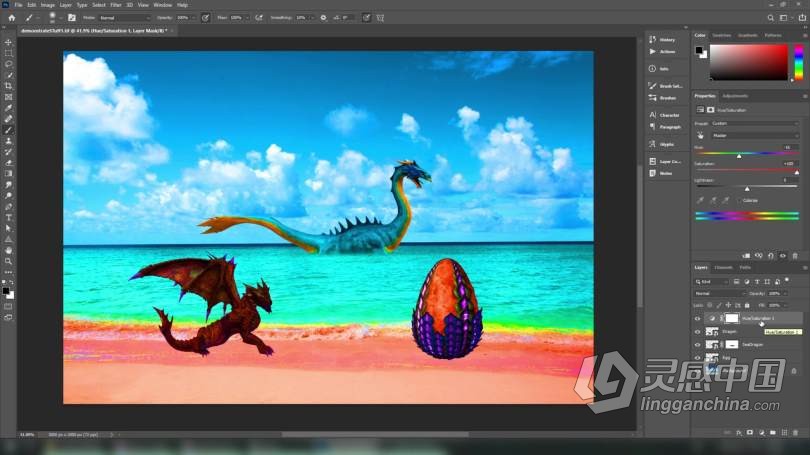
Task: Open the Brush Settings panel toggle in options bar
Action: [x=71, y=18]
